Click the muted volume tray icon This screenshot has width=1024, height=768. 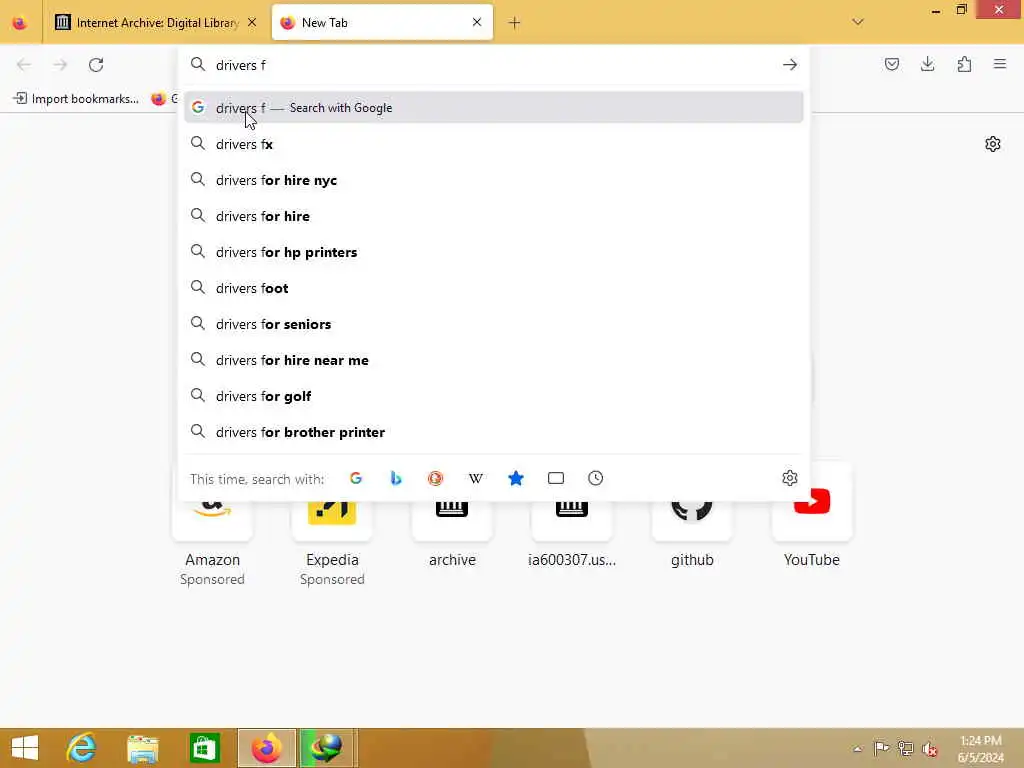point(929,749)
